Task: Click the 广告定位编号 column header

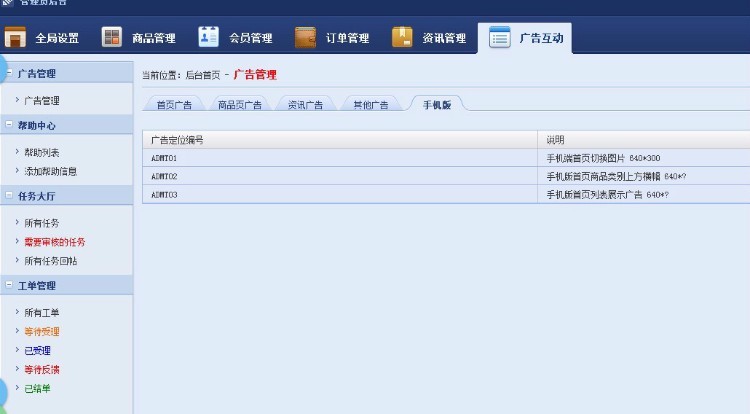Action: point(340,140)
